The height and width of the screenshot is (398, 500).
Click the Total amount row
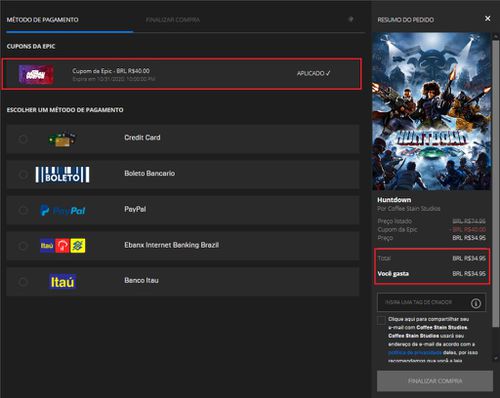[432, 258]
